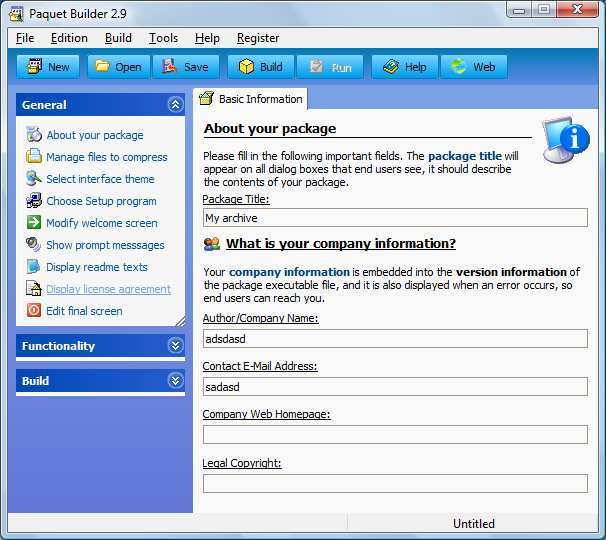The width and height of the screenshot is (606, 540).
Task: Switch to the Basic Information tab
Action: (250, 99)
